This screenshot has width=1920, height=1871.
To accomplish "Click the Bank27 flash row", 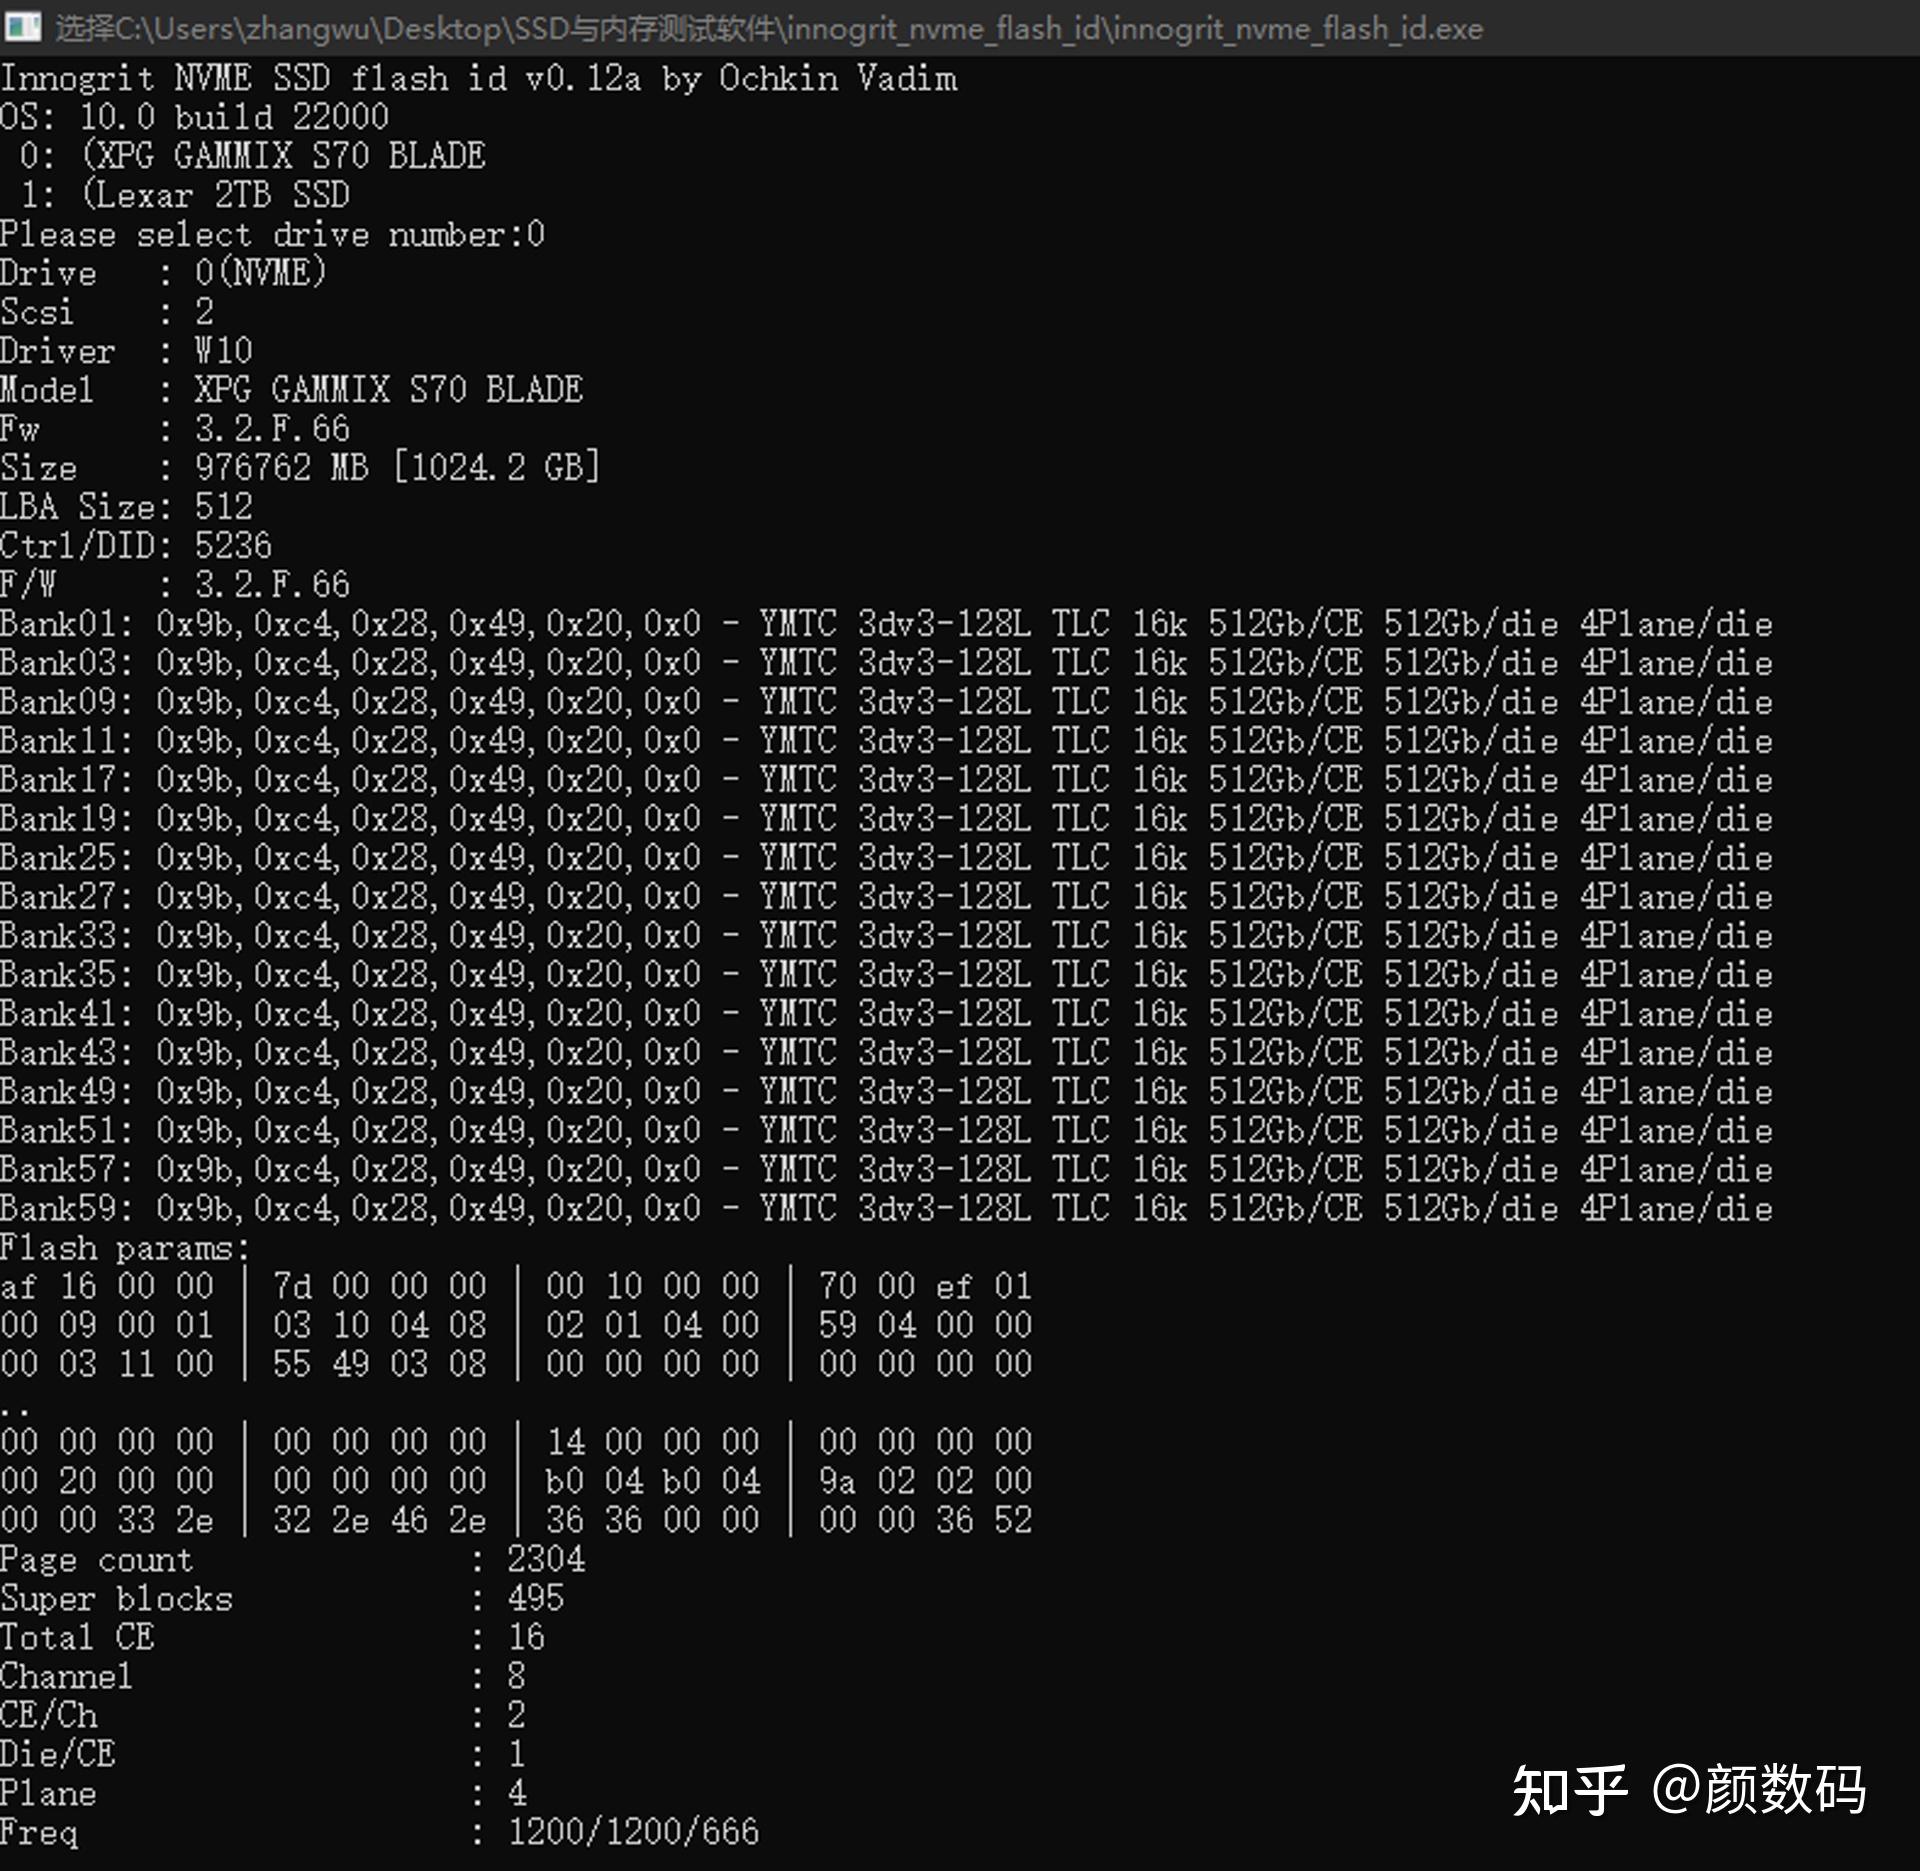I will [886, 897].
